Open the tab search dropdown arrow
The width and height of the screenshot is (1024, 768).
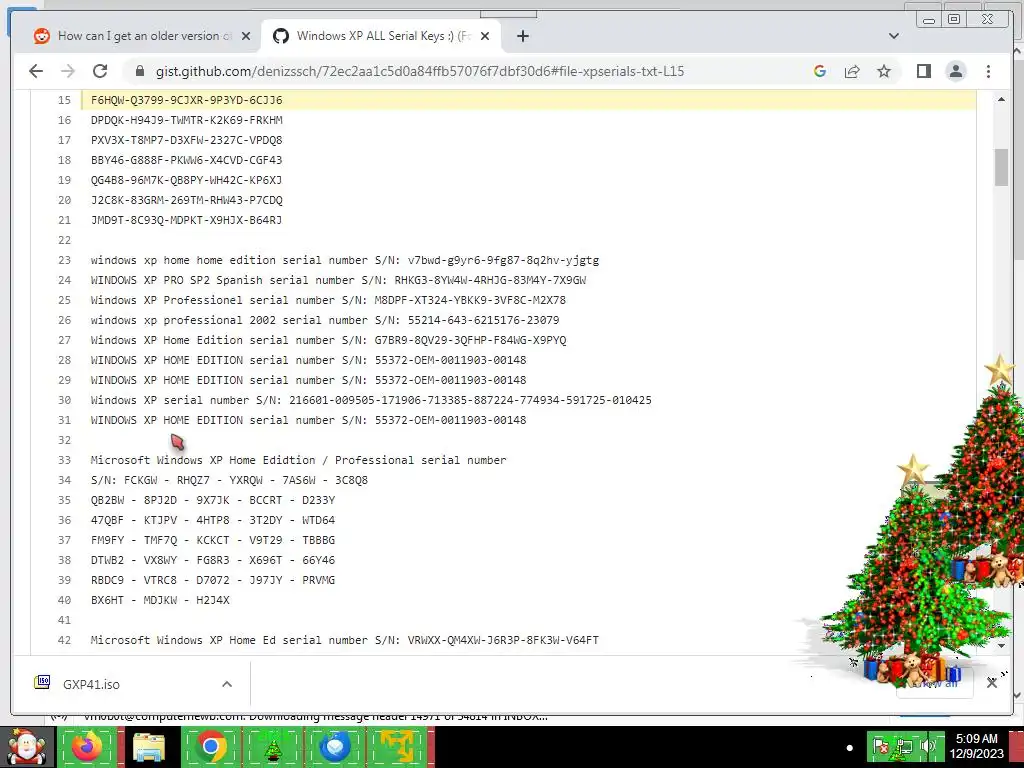pyautogui.click(x=894, y=36)
